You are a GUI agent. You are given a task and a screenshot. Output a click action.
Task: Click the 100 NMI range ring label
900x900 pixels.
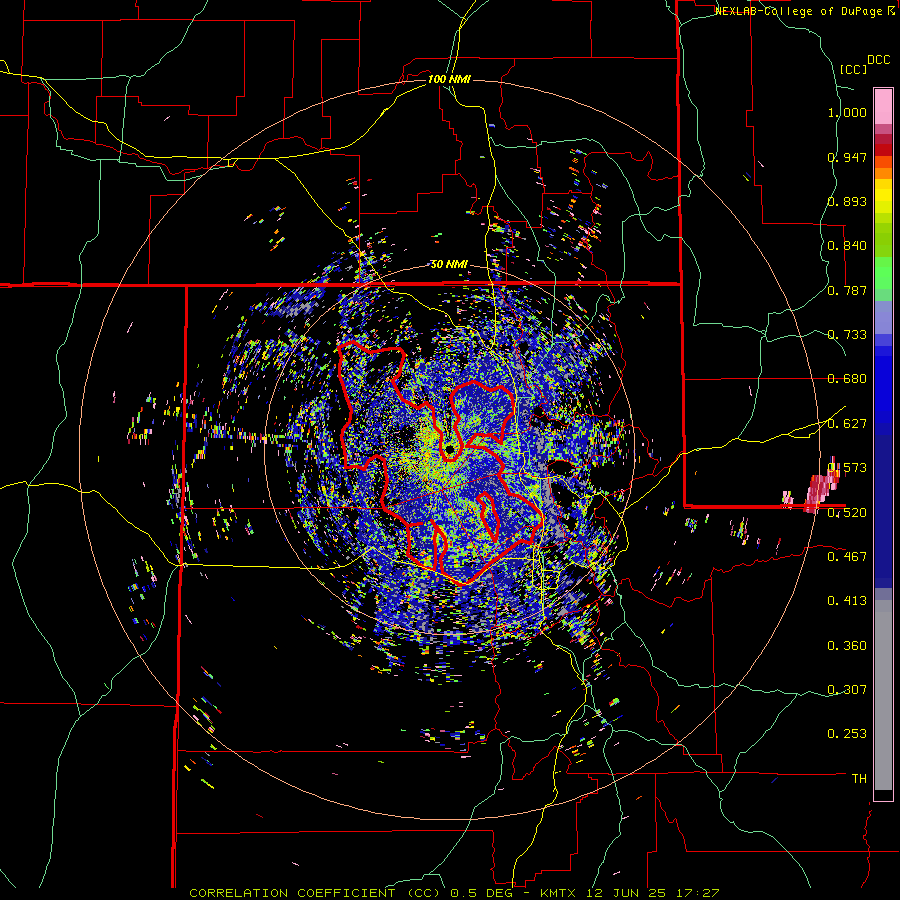(449, 79)
